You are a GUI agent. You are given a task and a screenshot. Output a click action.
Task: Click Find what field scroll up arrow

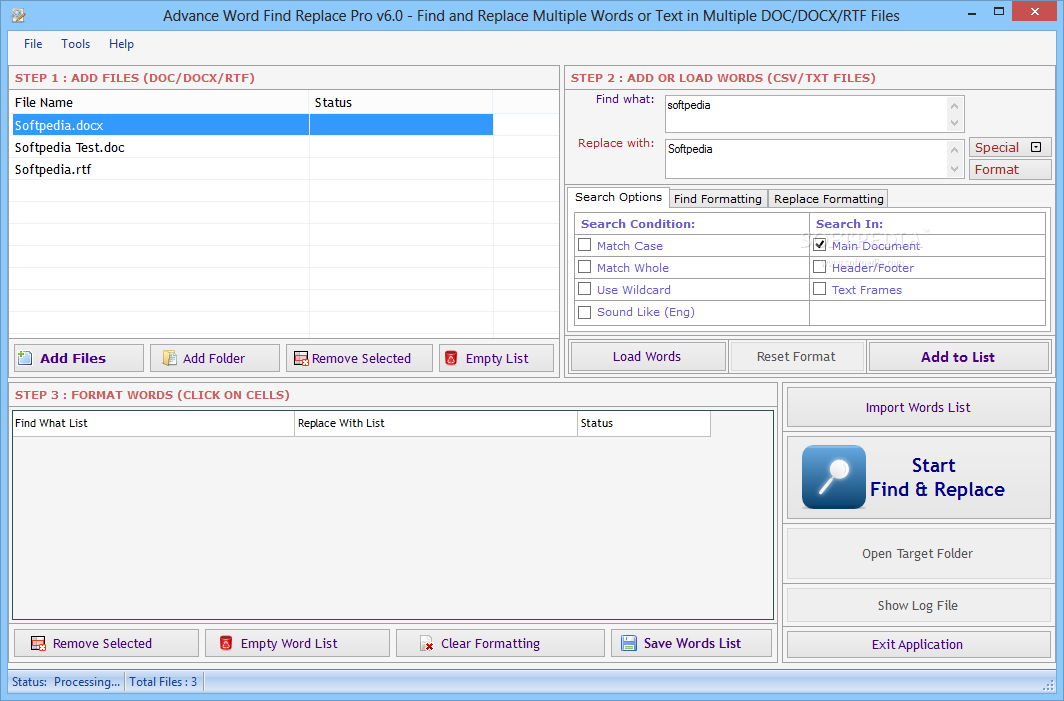click(x=955, y=106)
